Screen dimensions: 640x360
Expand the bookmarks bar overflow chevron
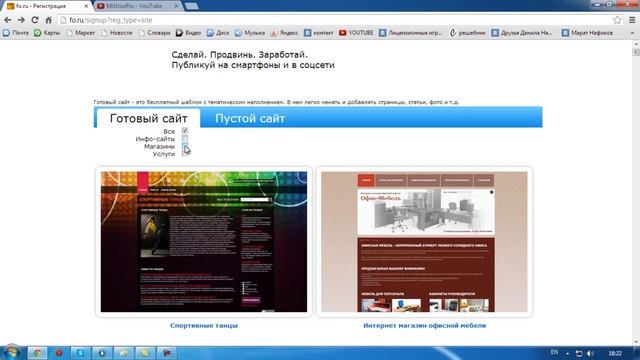pyautogui.click(x=632, y=33)
